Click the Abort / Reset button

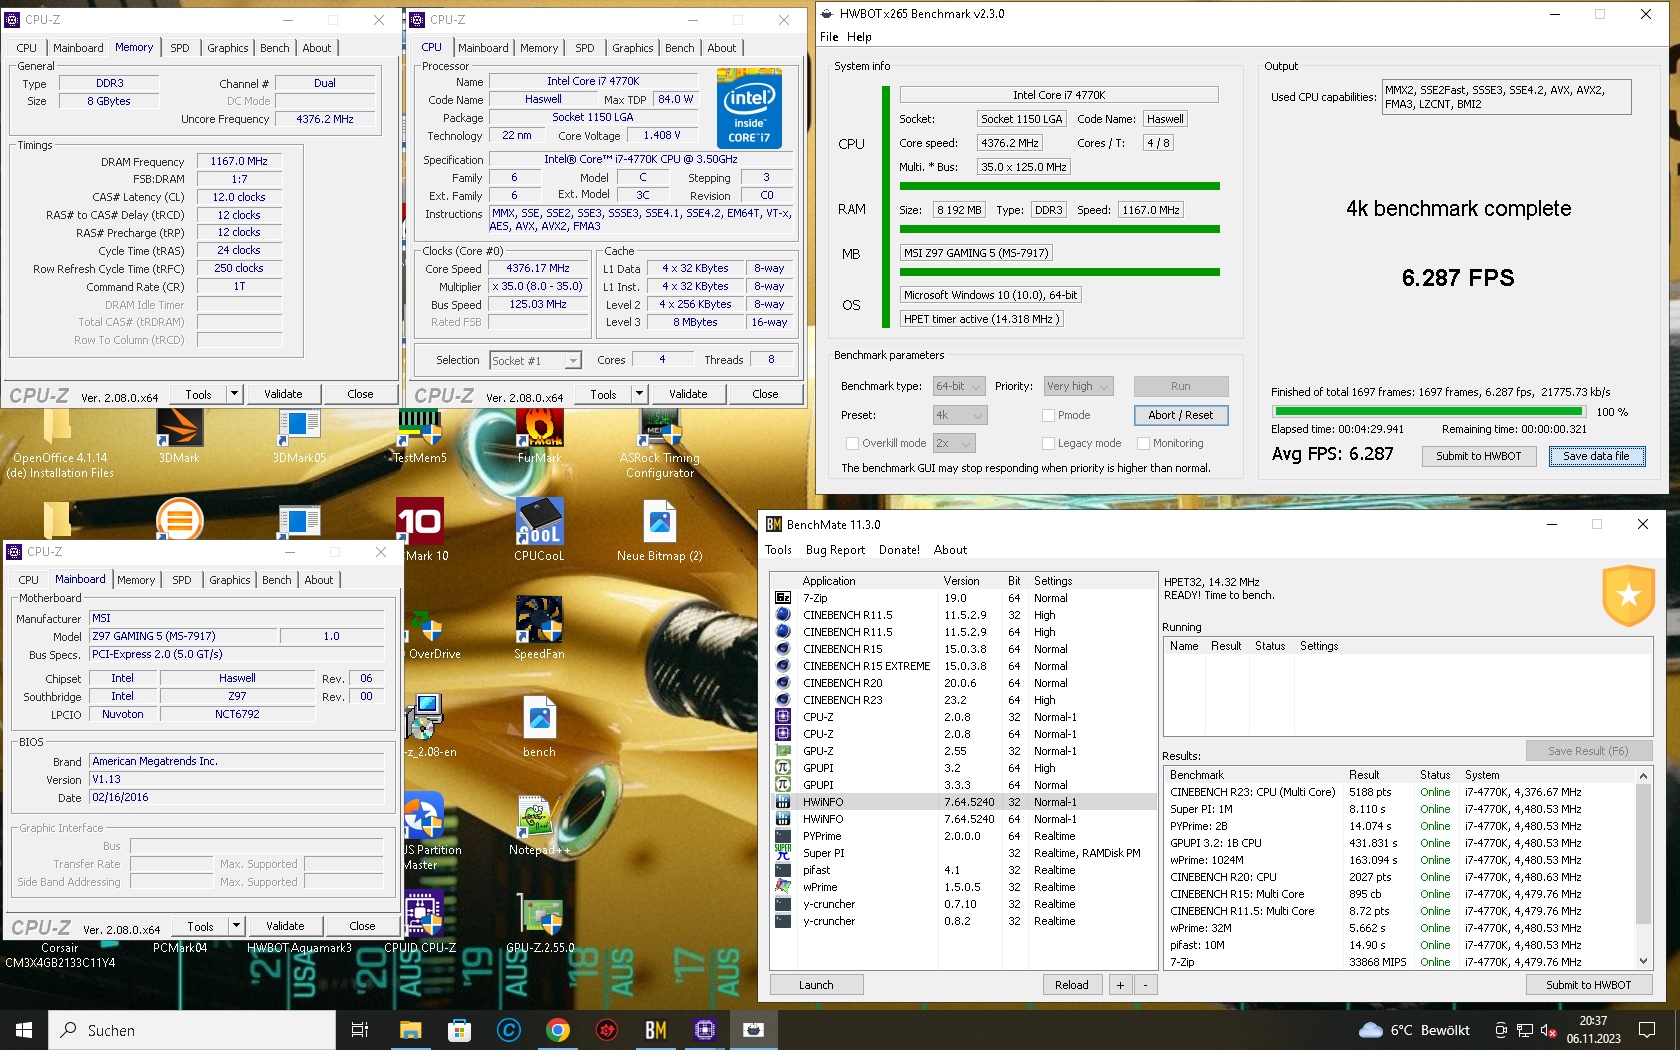click(x=1180, y=415)
